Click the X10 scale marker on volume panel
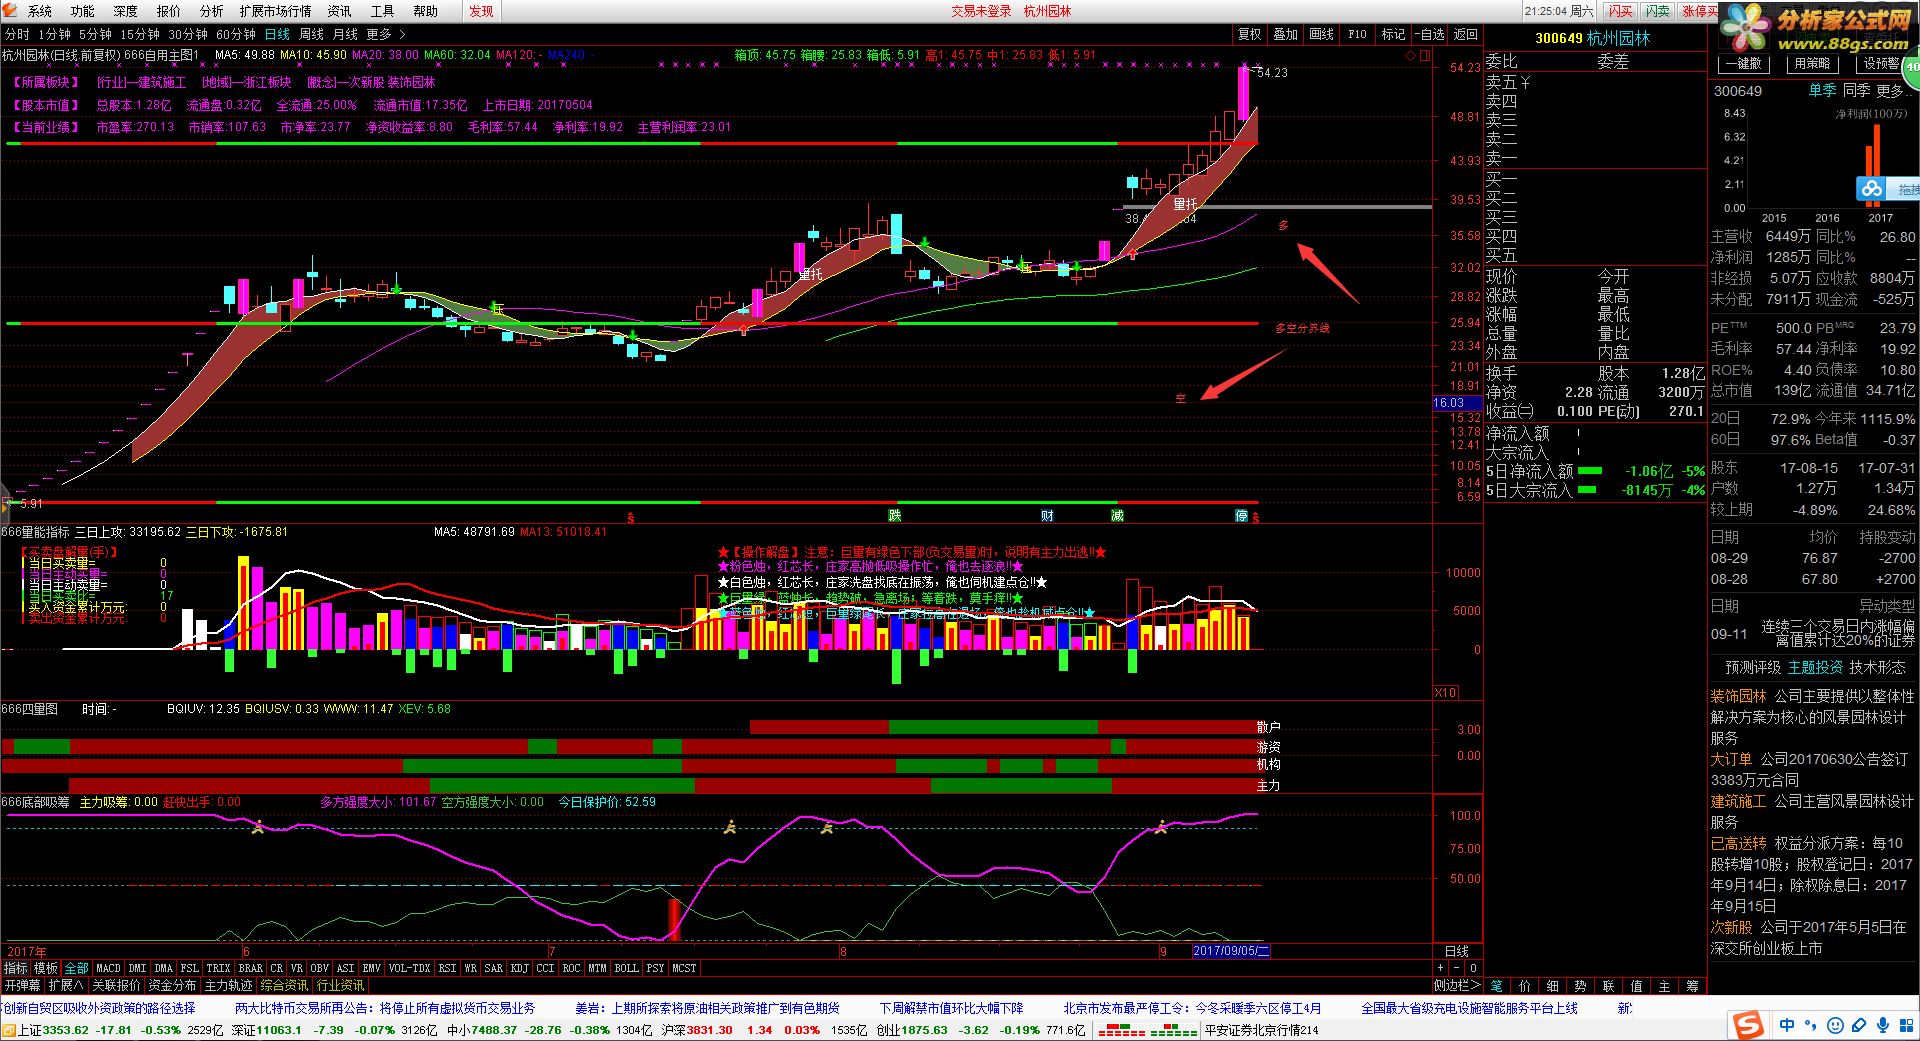This screenshot has height=1041, width=1920. [x=1445, y=692]
